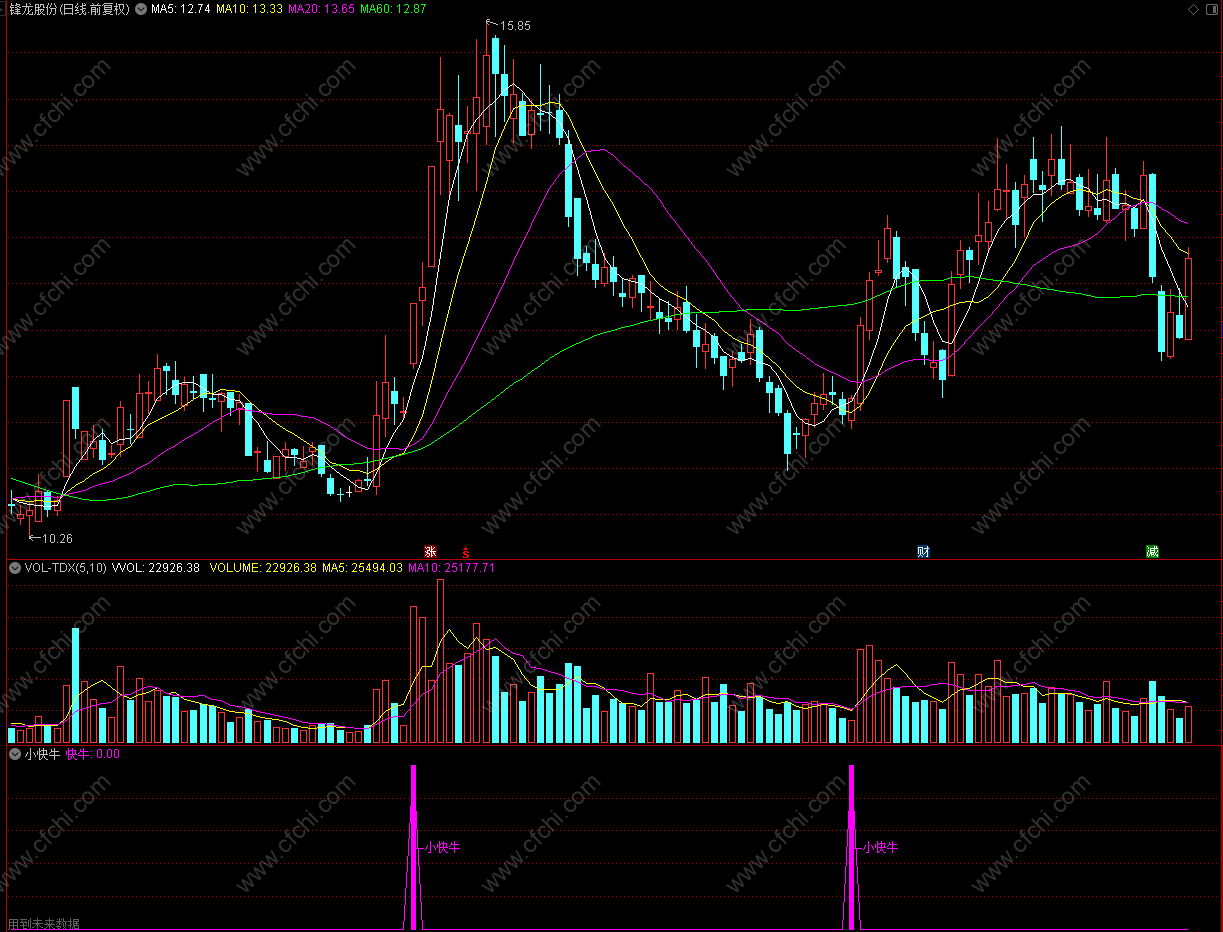Expand the VOL-TDX indicator dropdown arrow
Screen dimensions: 1223x932
15,568
